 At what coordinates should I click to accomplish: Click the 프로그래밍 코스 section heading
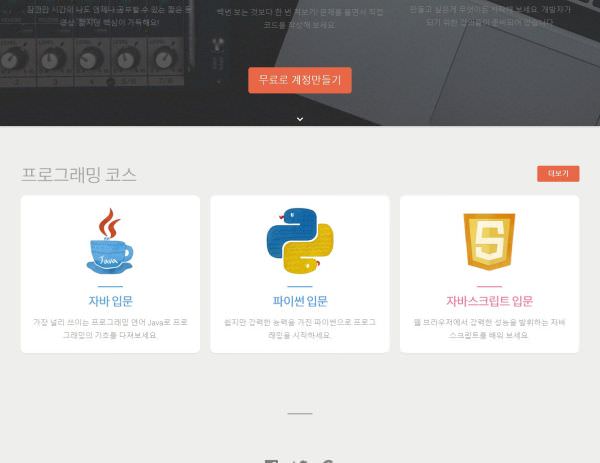pos(79,175)
